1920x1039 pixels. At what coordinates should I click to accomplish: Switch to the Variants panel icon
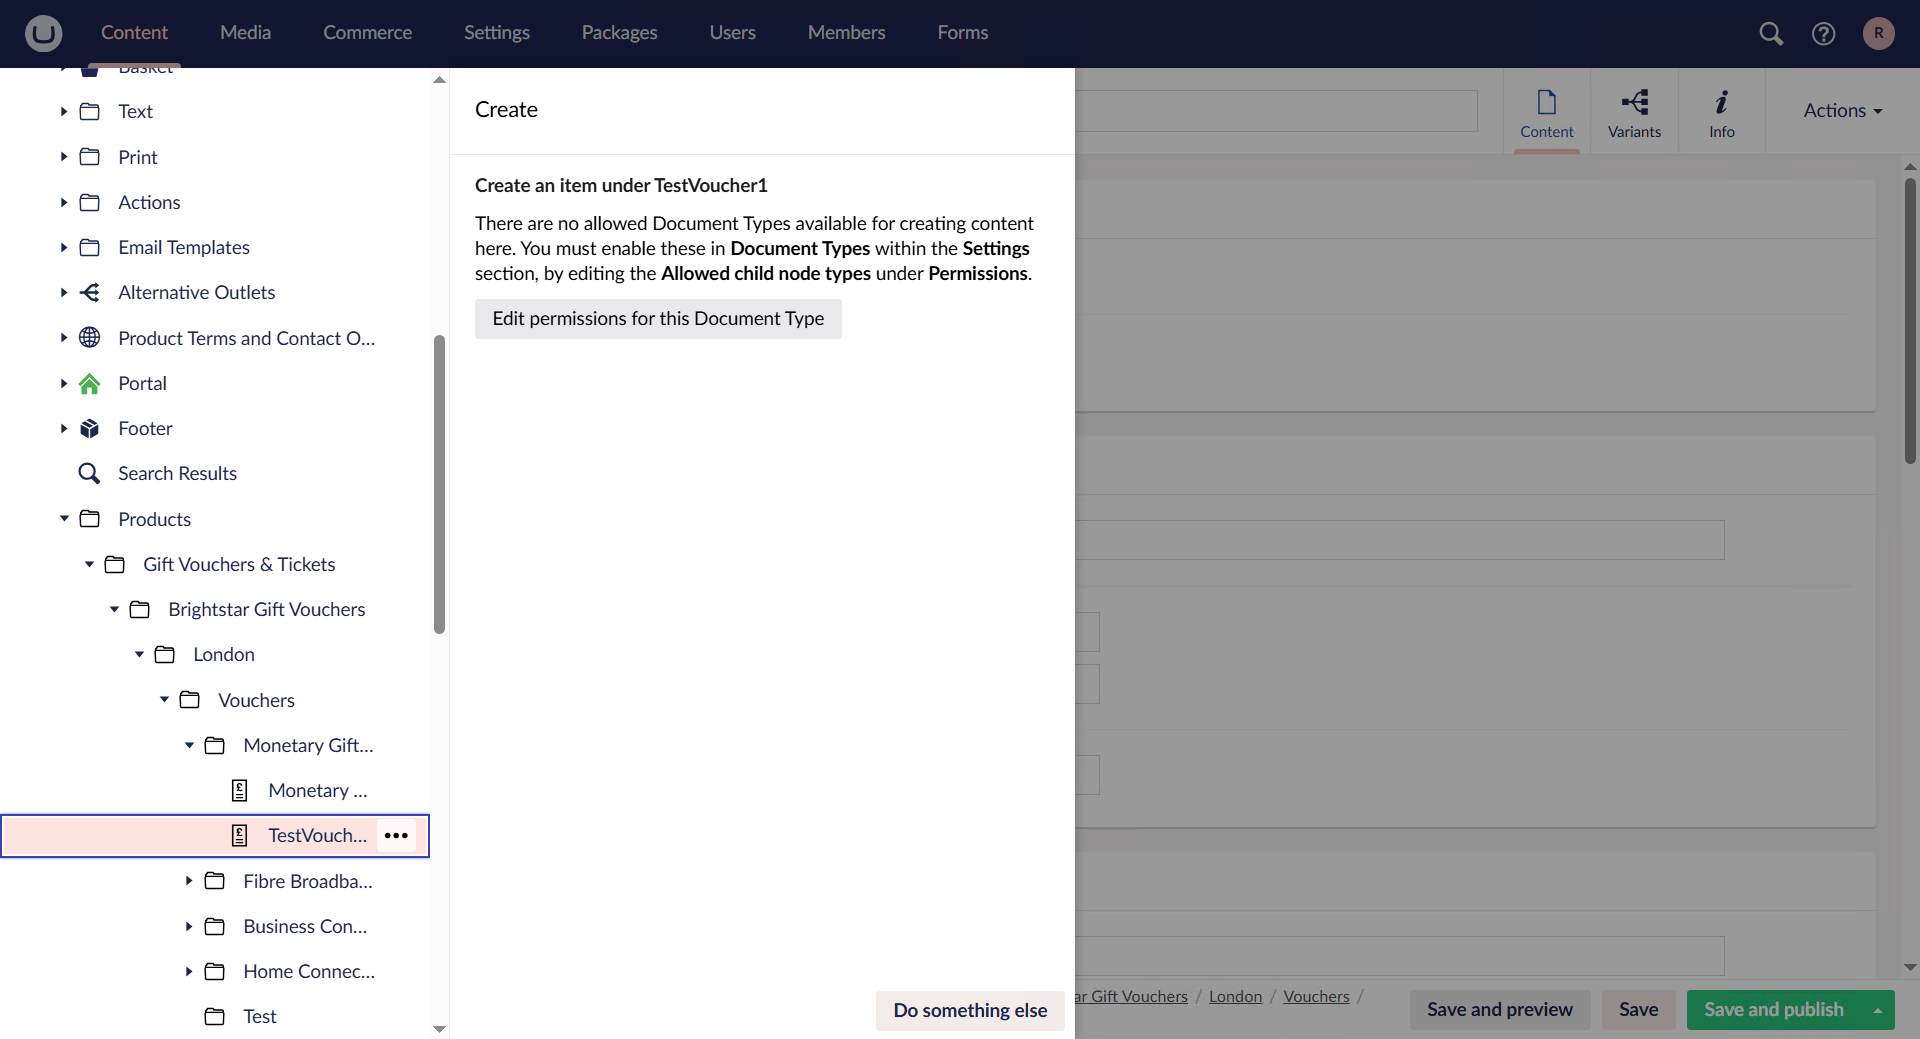pos(1634,110)
